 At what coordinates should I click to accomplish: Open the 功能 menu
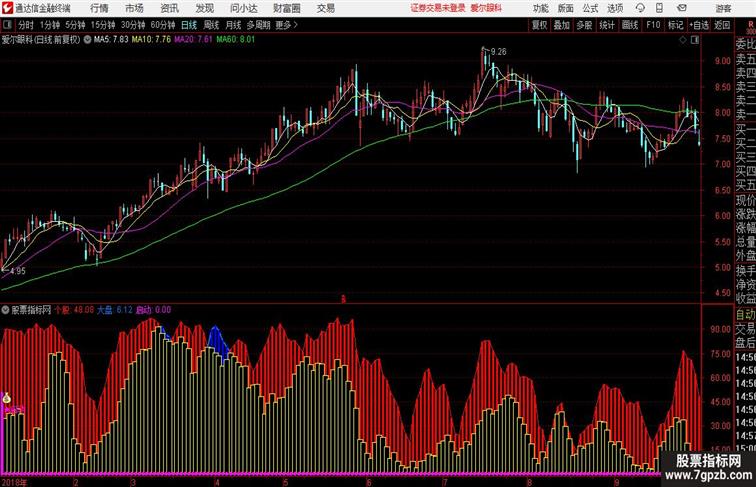pyautogui.click(x=541, y=8)
